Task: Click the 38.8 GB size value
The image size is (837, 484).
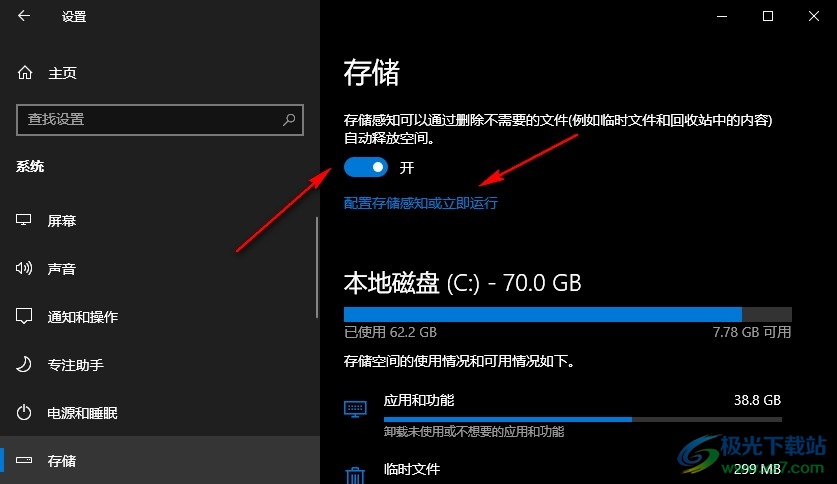Action: pos(757,400)
